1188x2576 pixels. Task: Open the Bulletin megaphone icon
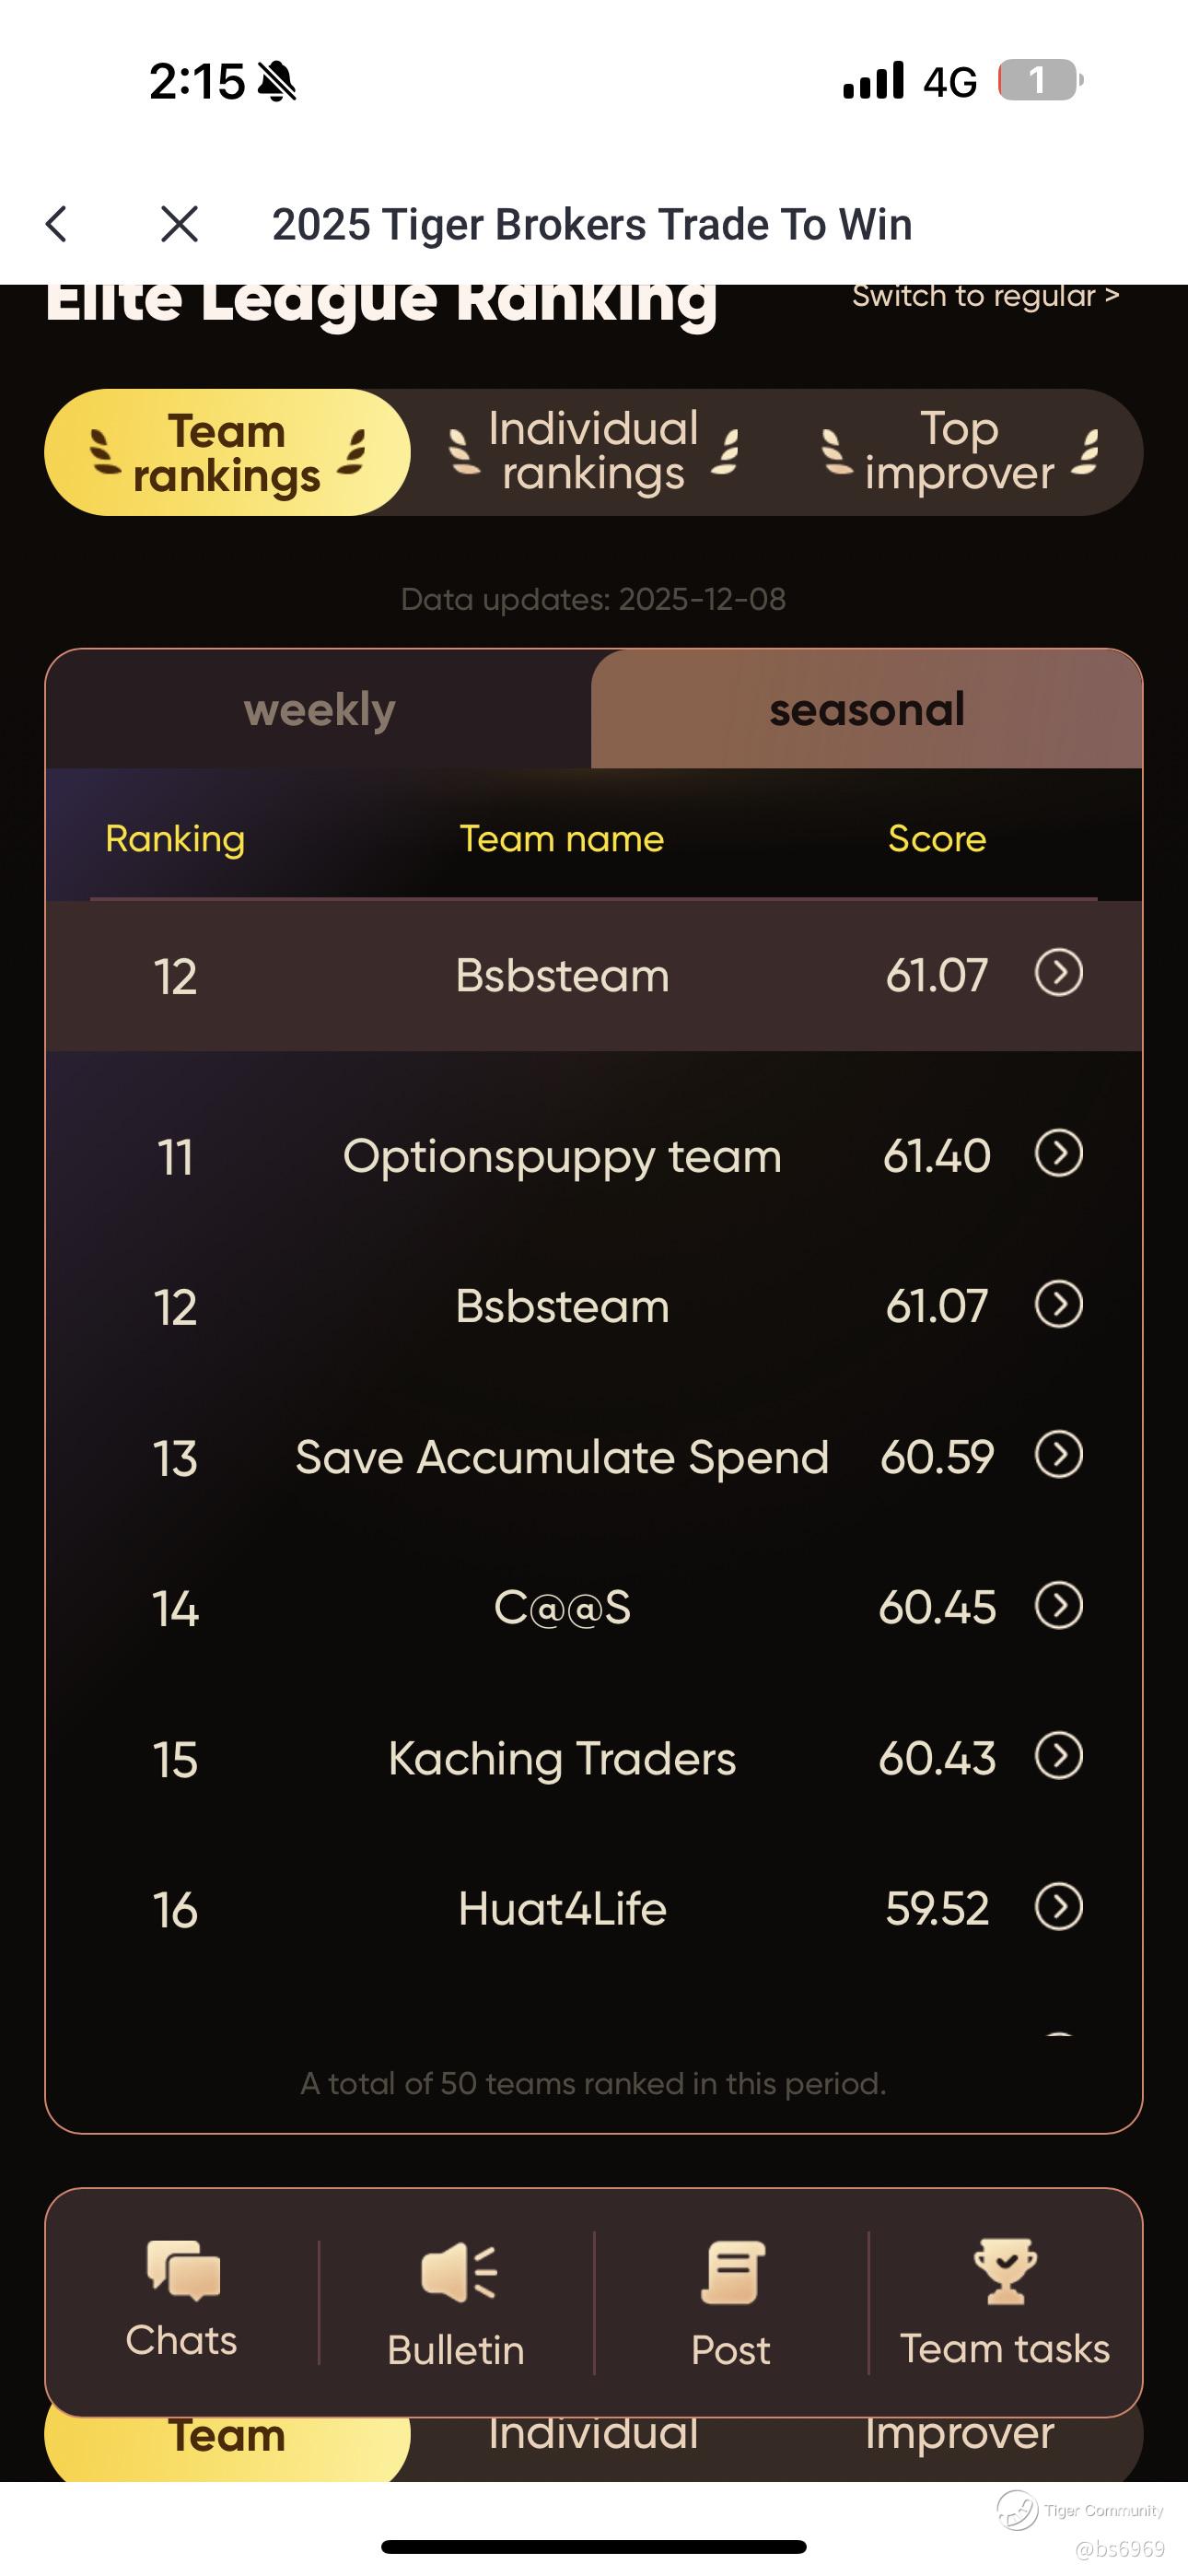coord(457,2272)
